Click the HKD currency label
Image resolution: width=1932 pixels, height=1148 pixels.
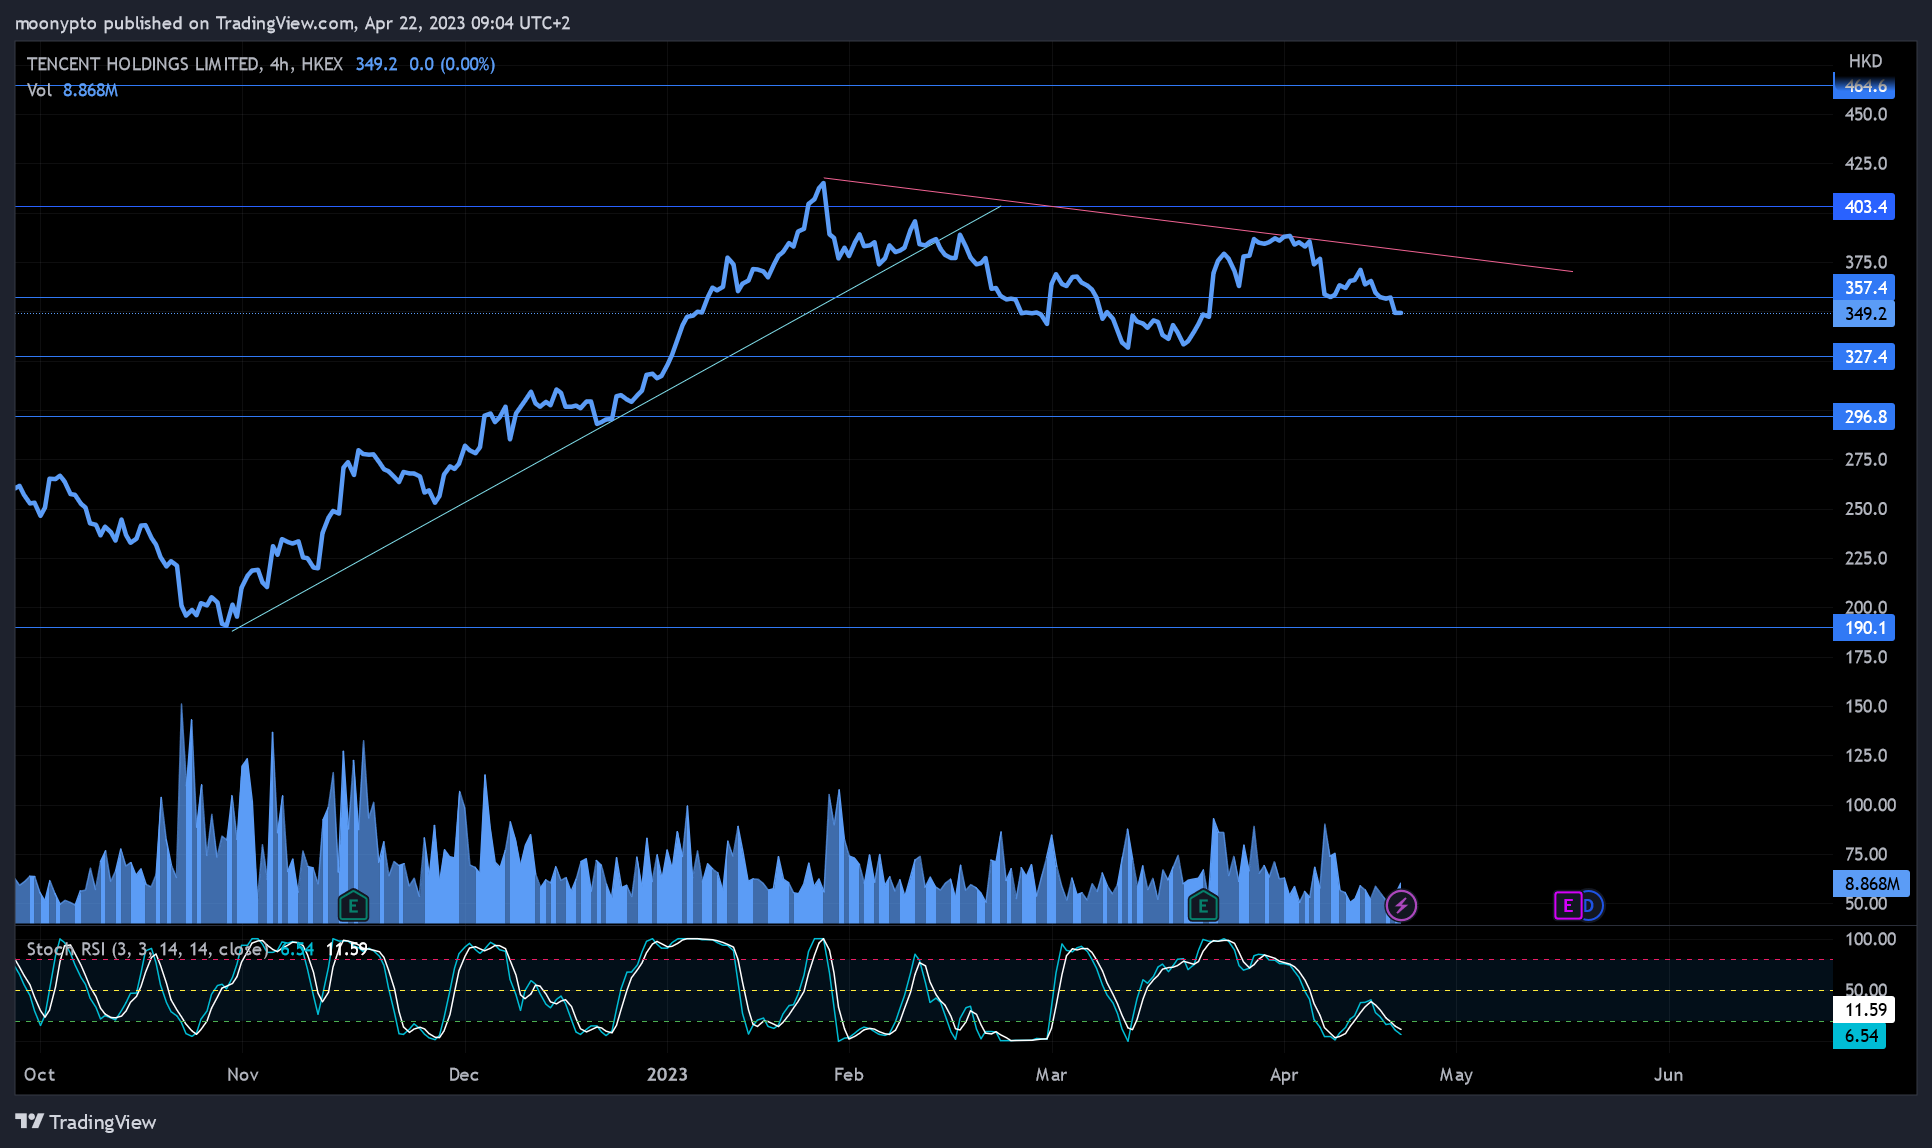1865,61
